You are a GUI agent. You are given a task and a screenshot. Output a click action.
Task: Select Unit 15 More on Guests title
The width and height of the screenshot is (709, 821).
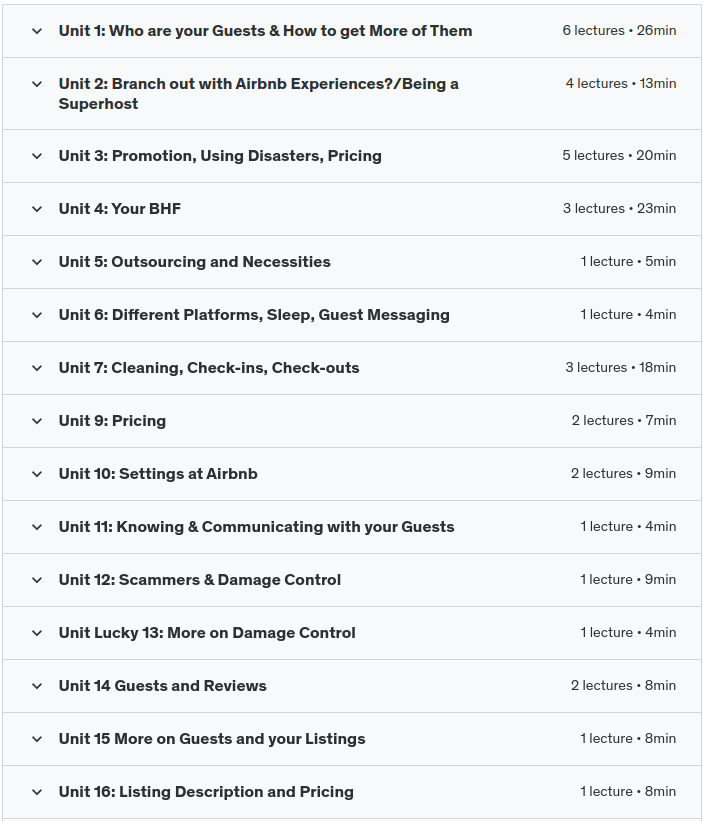(212, 739)
